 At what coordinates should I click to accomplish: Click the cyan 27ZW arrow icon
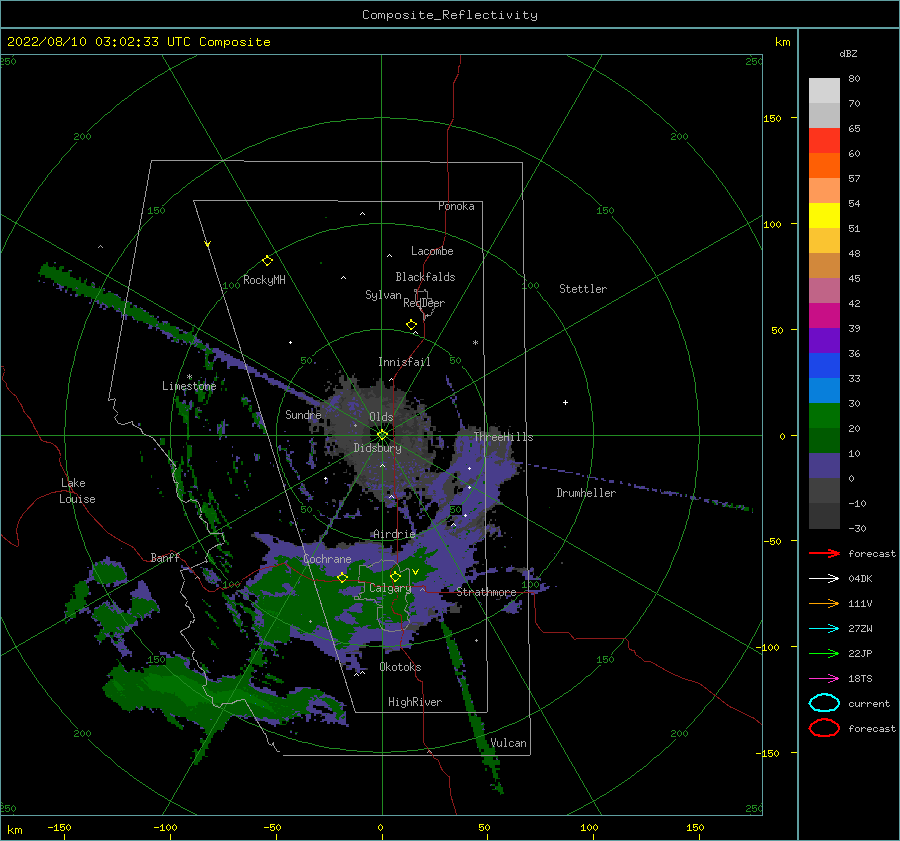coord(824,629)
